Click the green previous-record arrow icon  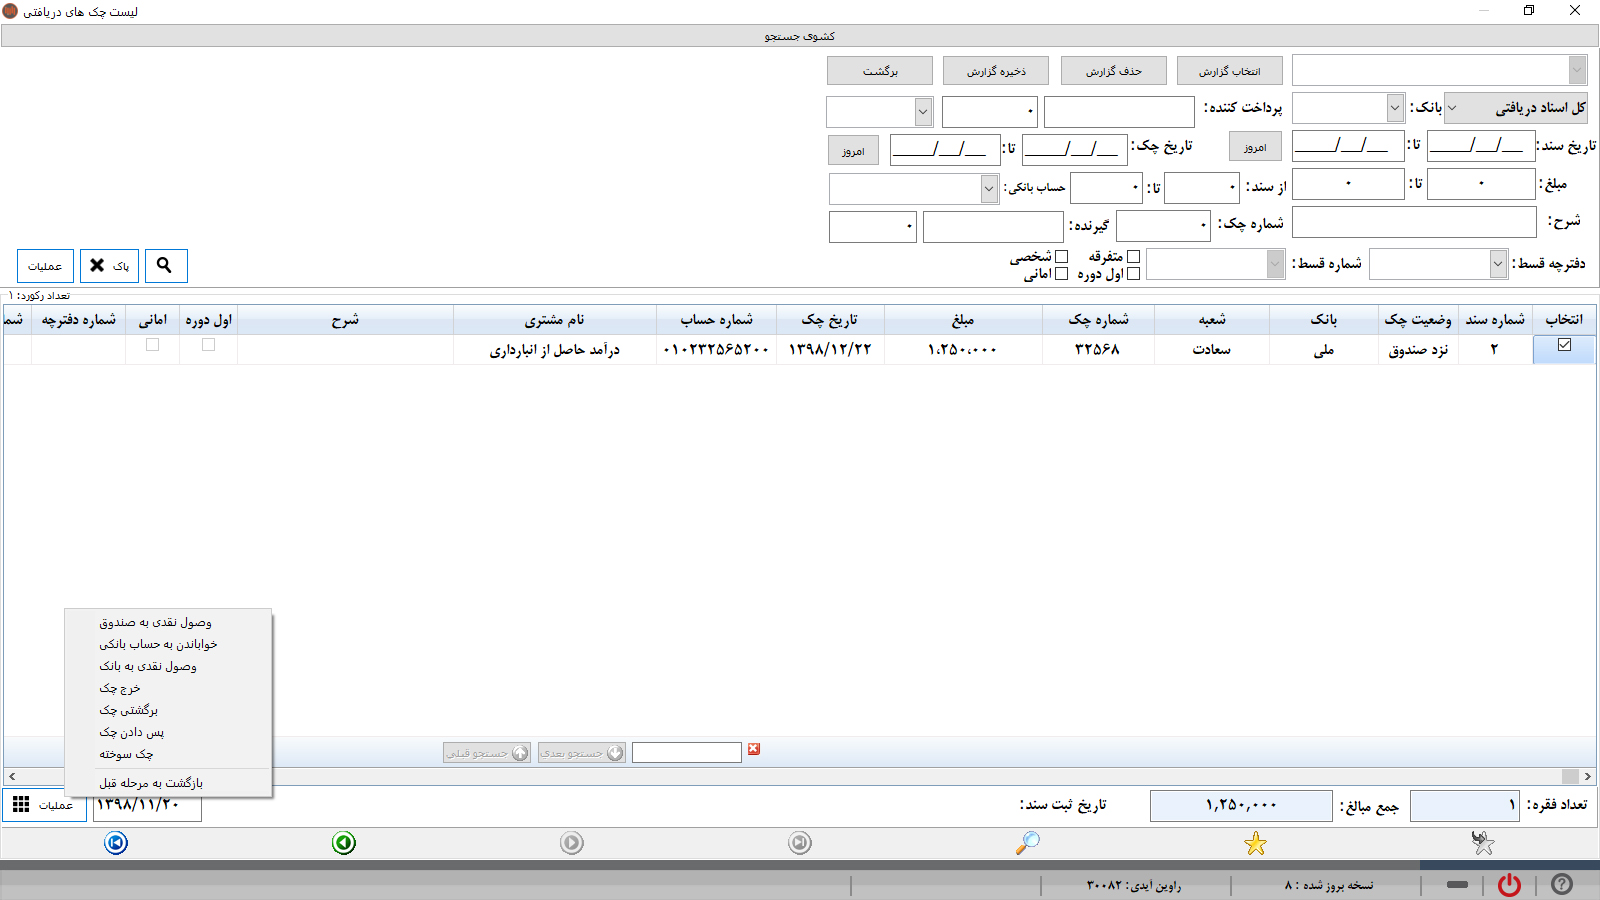tap(344, 843)
